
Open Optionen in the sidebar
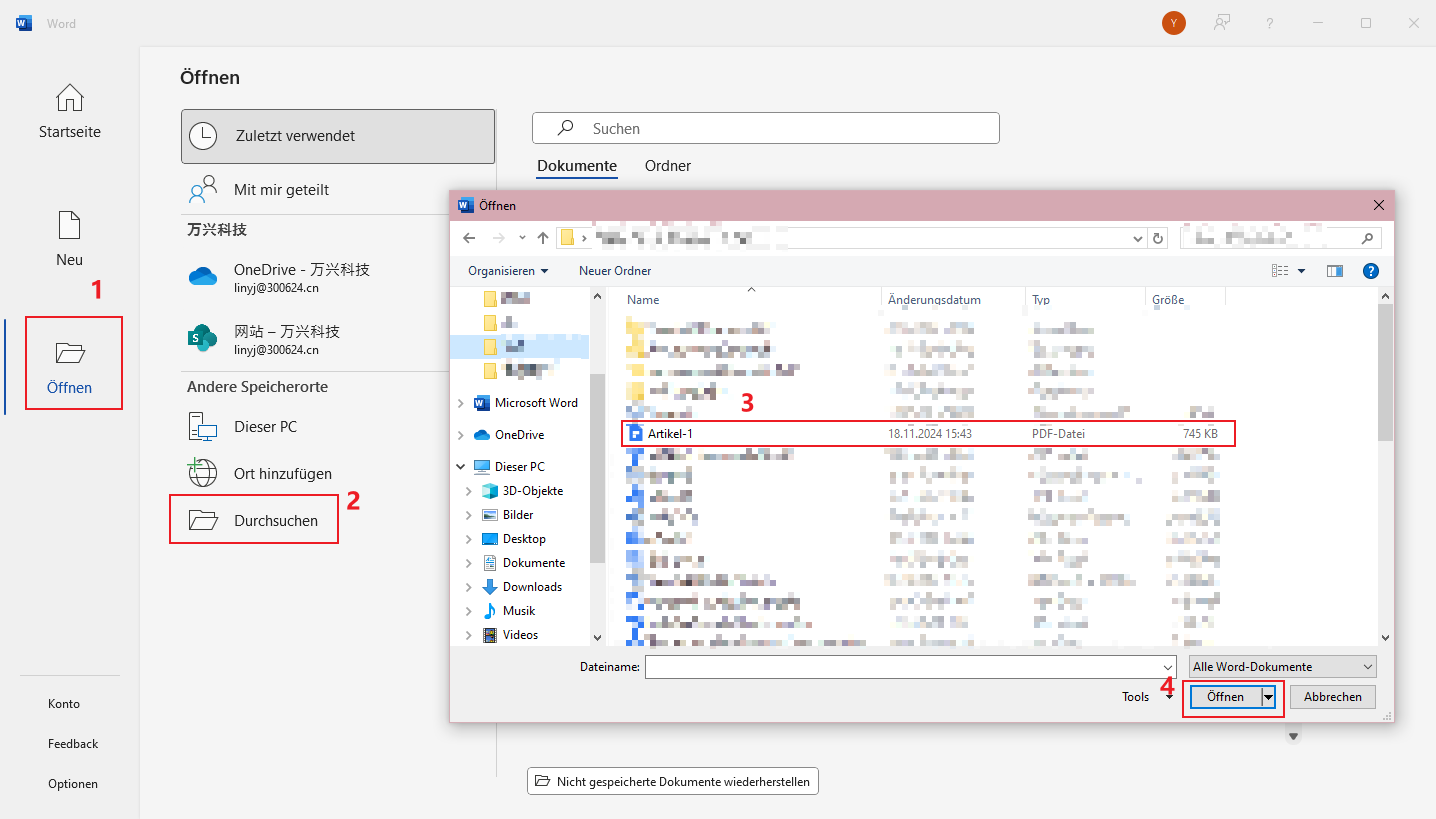(x=73, y=784)
